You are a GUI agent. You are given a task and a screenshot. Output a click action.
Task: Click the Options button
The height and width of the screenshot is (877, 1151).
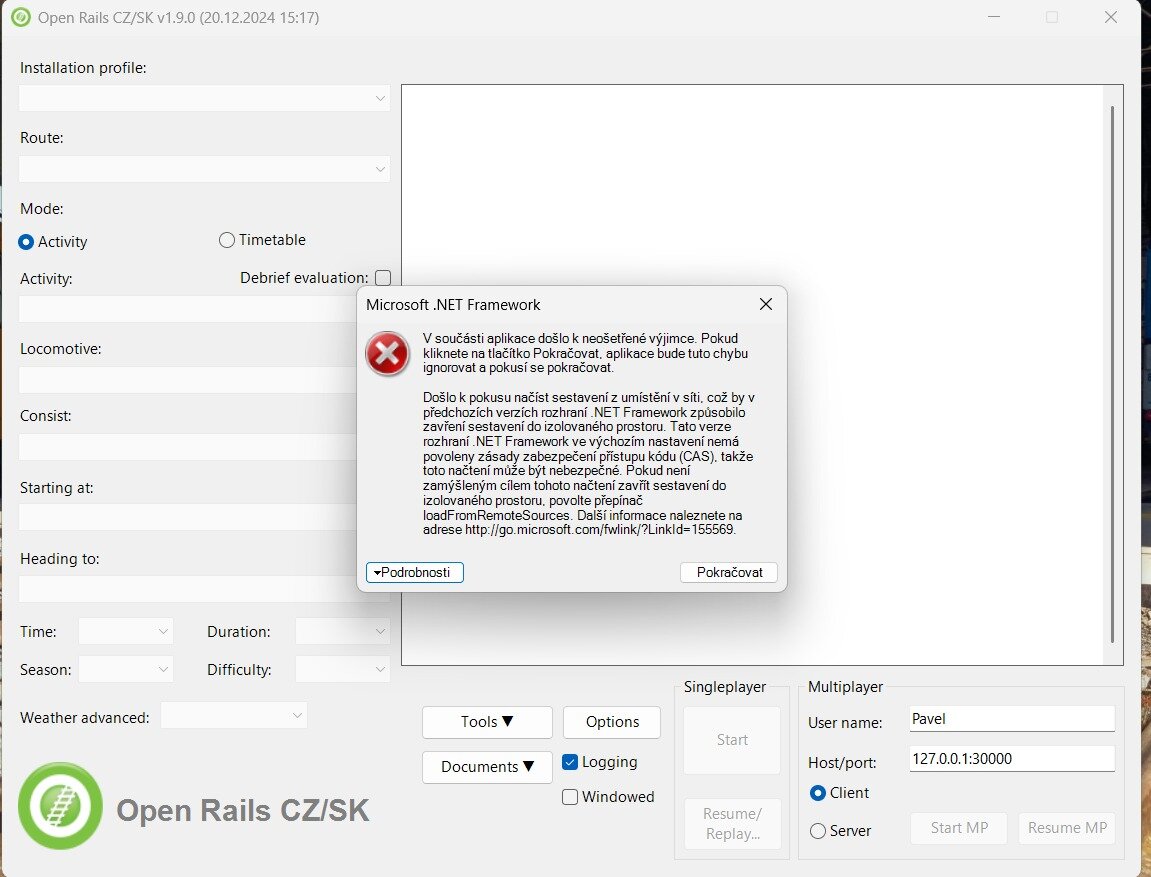612,722
